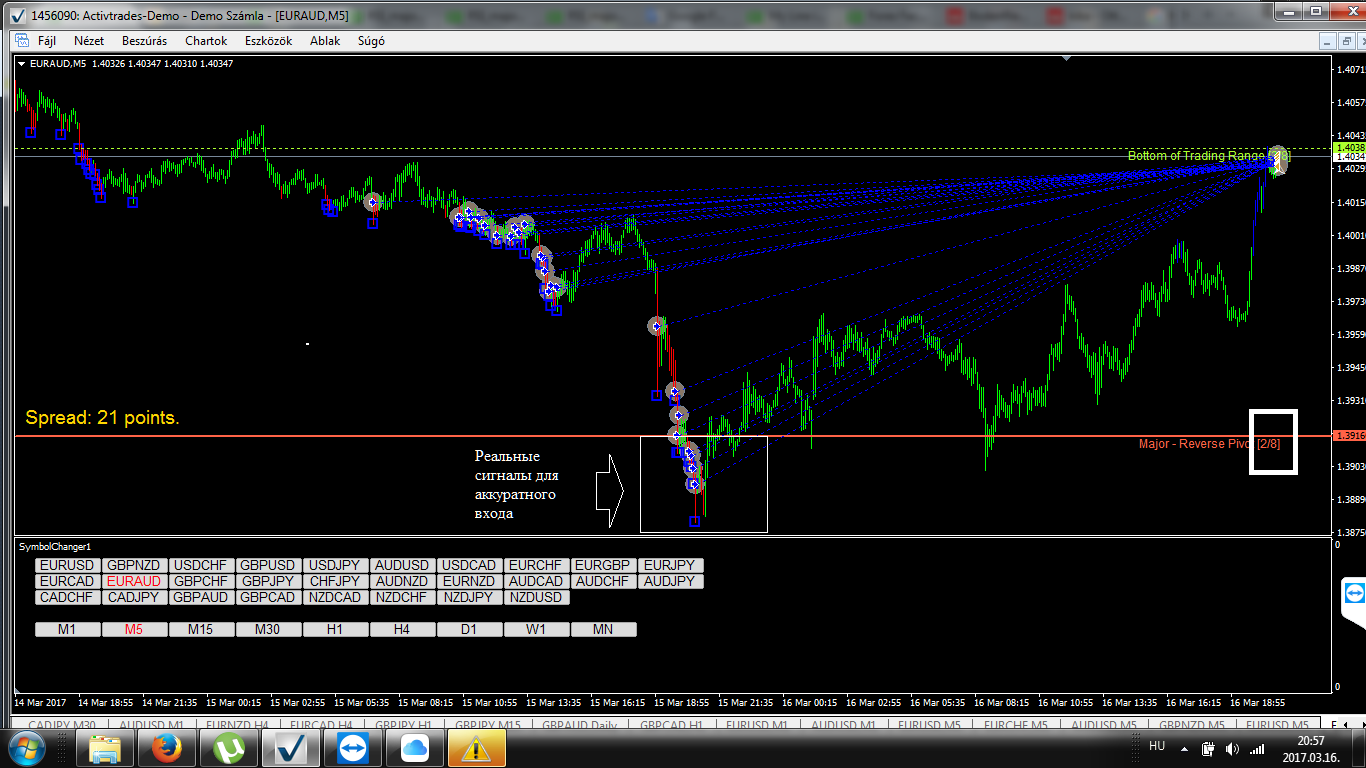Click the chart system icon left of Fájl
This screenshot has height=768, width=1366.
point(21,41)
